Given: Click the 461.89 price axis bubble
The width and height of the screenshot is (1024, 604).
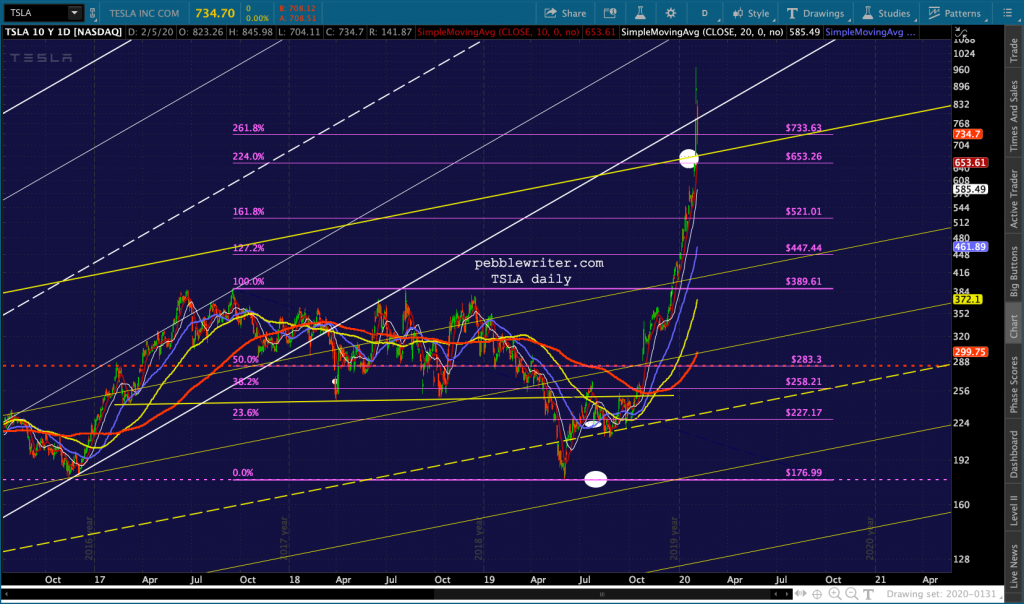Looking at the screenshot, I should point(970,247).
